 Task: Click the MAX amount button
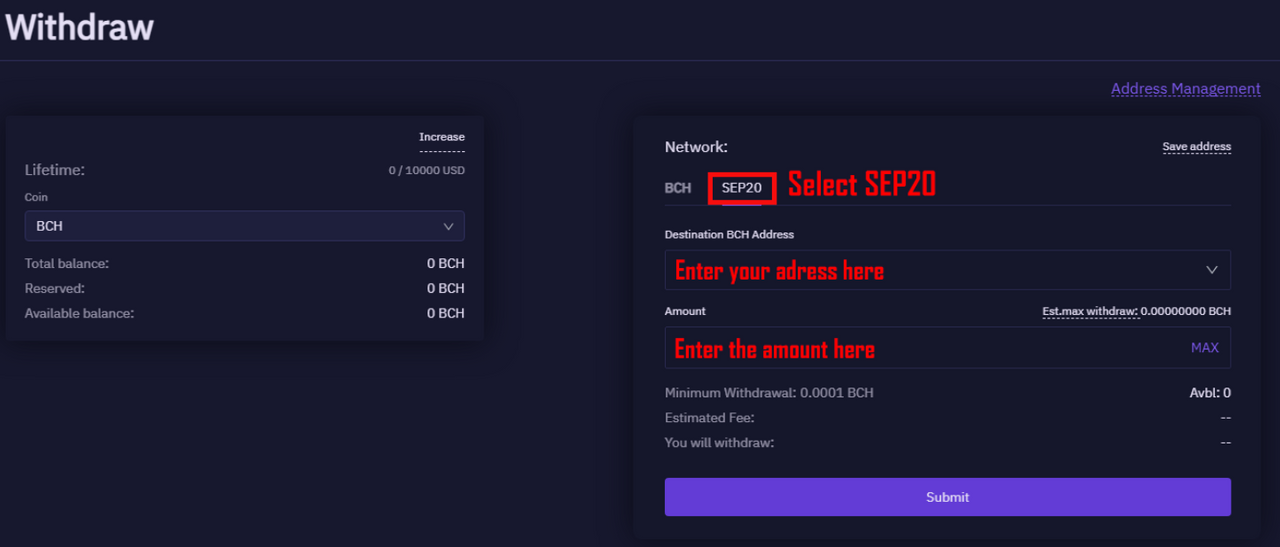[1204, 348]
